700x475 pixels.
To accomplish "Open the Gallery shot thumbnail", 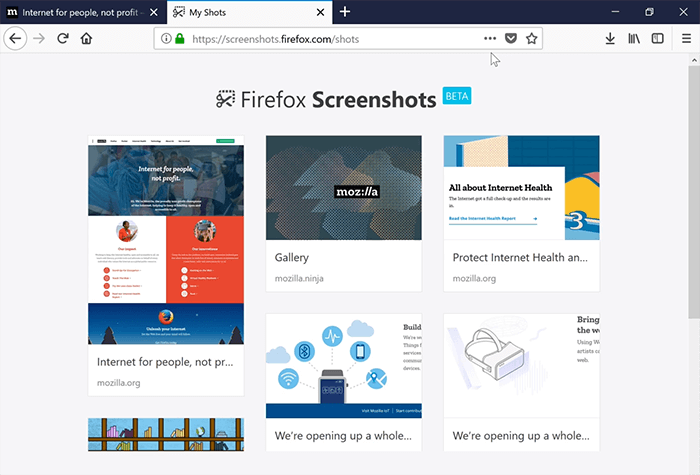I will (343, 188).
